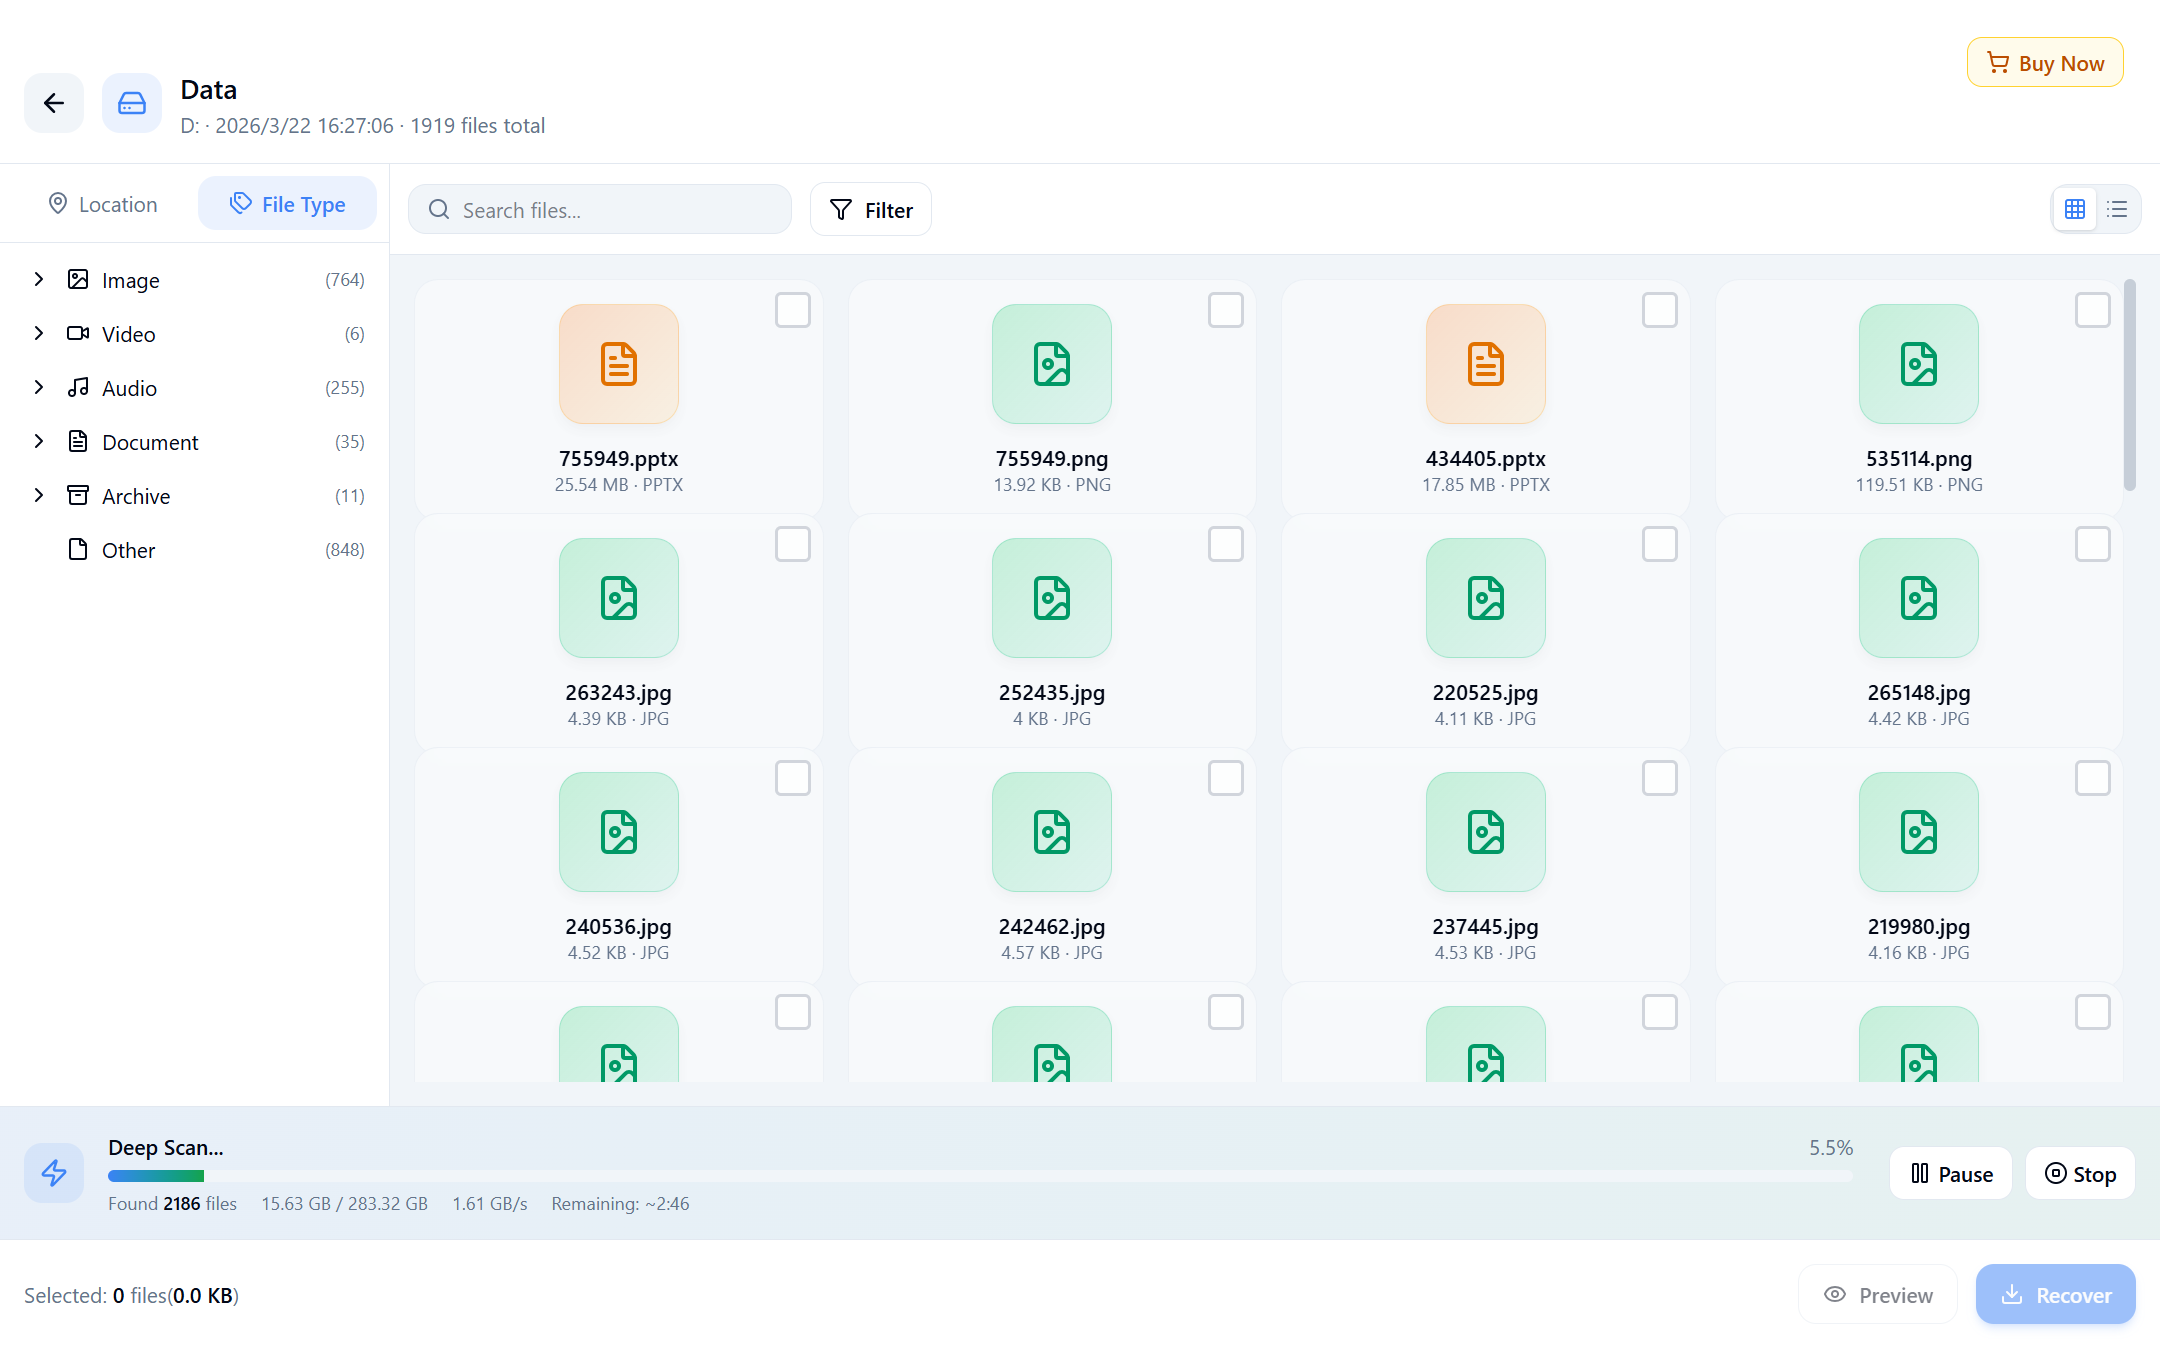Click the Deep Scan lightning icon
Viewport: 2160px width, 1347px height.
click(54, 1173)
